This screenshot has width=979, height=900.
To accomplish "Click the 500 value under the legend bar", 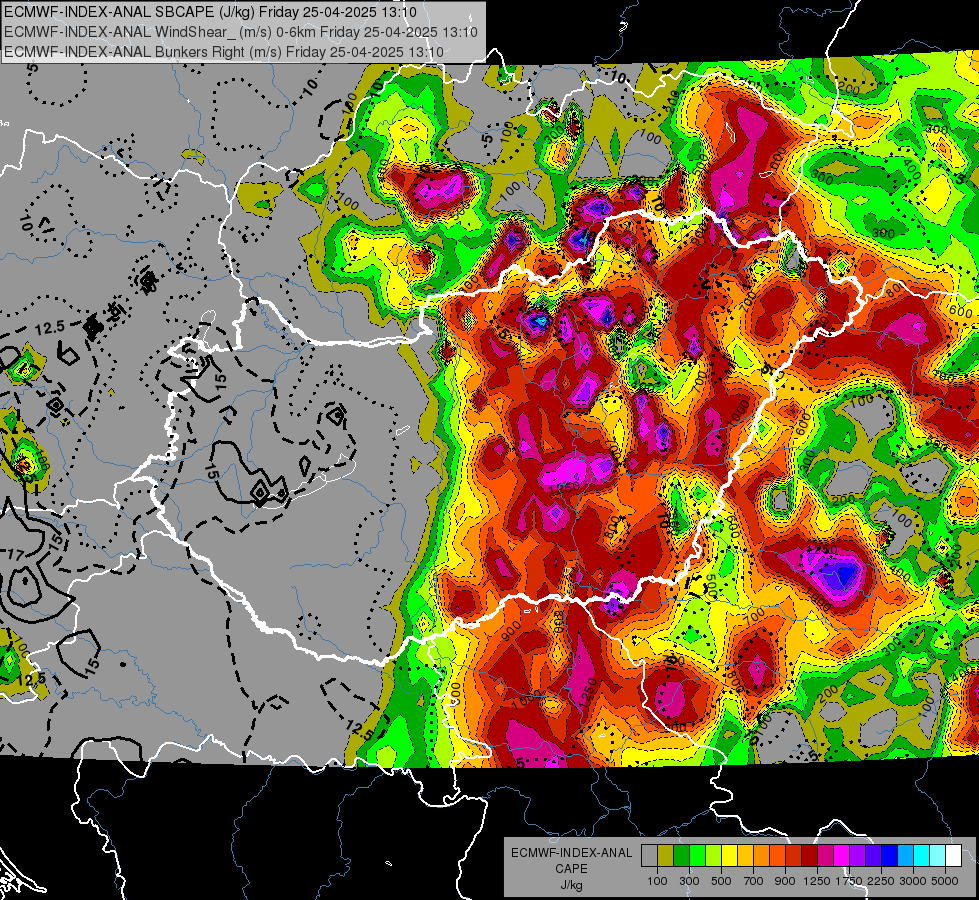I will [x=721, y=881].
